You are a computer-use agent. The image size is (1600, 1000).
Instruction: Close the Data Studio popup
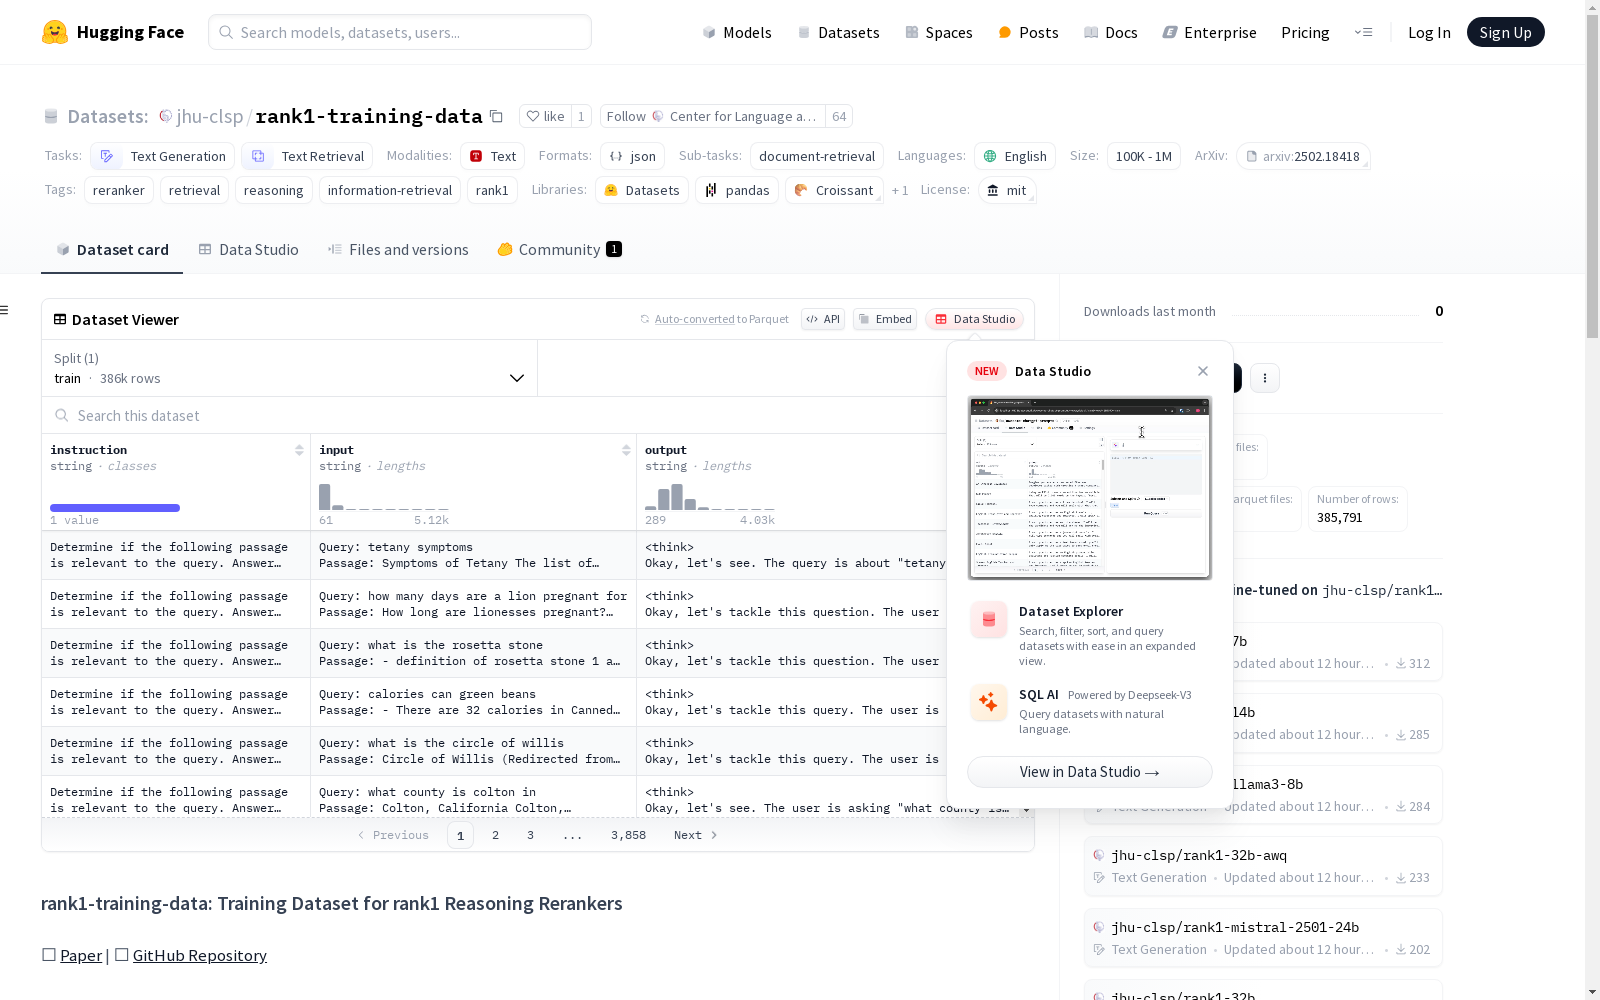[1203, 371]
